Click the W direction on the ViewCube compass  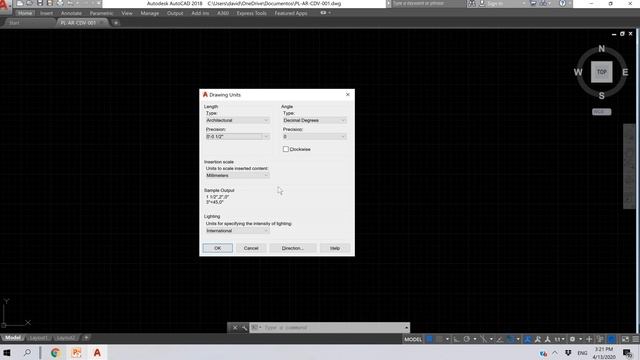[578, 72]
